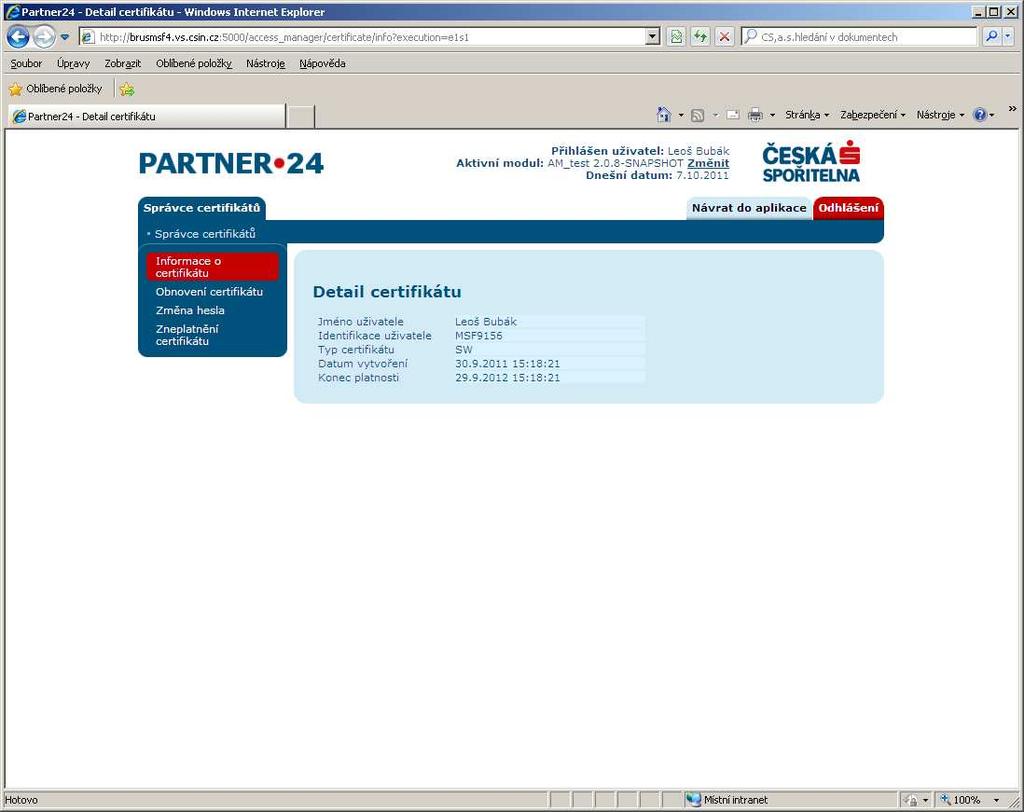The height and width of the screenshot is (812, 1024).
Task: Click the magnifier search button
Action: pyautogui.click(x=991, y=37)
